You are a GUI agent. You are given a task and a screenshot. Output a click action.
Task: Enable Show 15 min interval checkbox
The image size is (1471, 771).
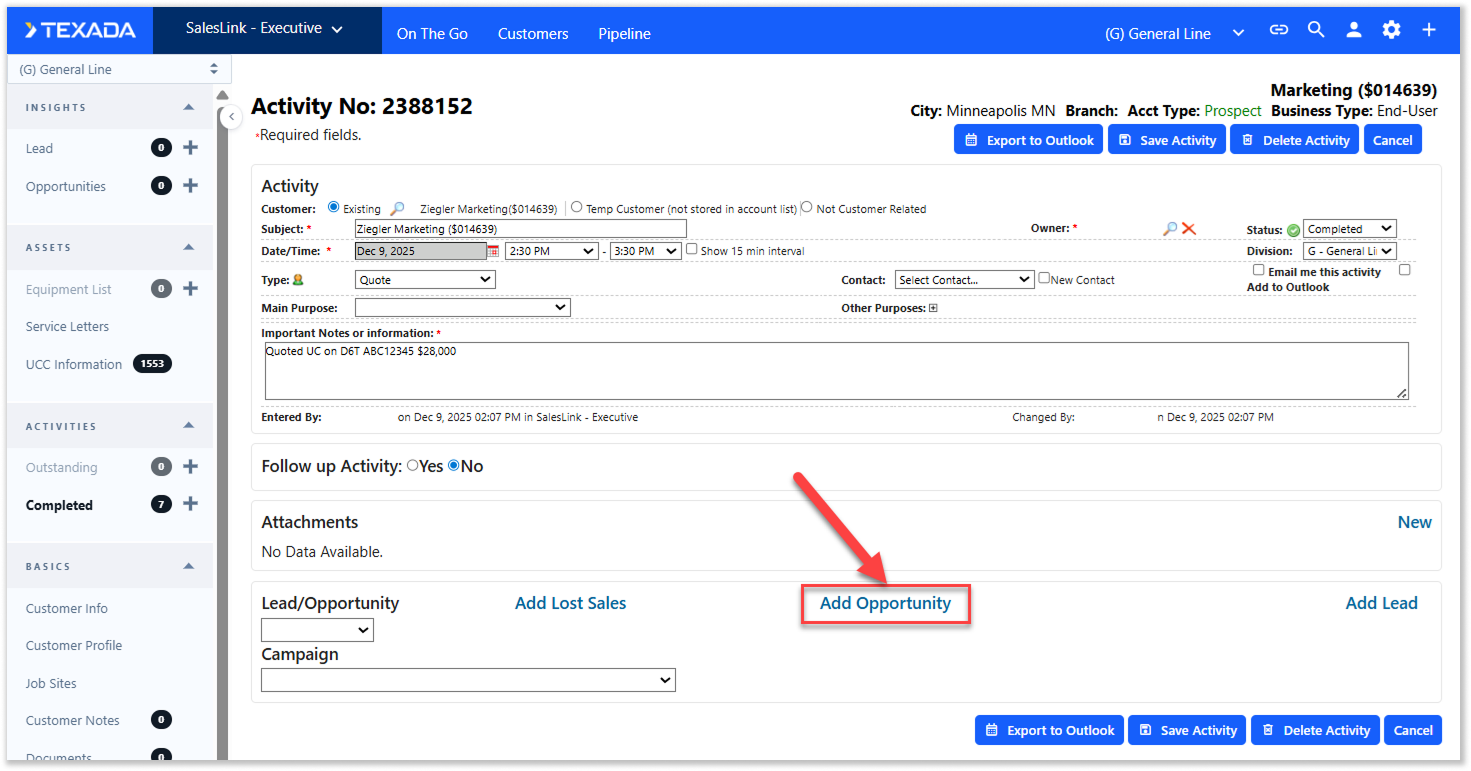[x=692, y=250]
